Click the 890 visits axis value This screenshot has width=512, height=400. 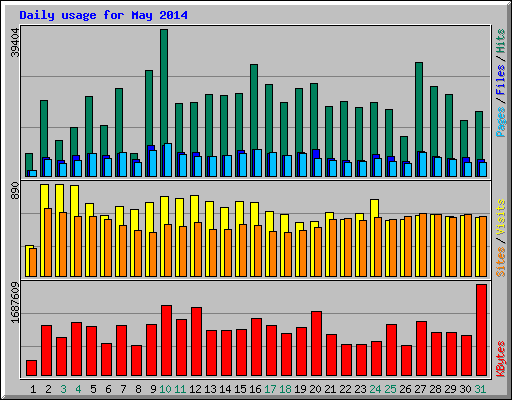coord(15,191)
